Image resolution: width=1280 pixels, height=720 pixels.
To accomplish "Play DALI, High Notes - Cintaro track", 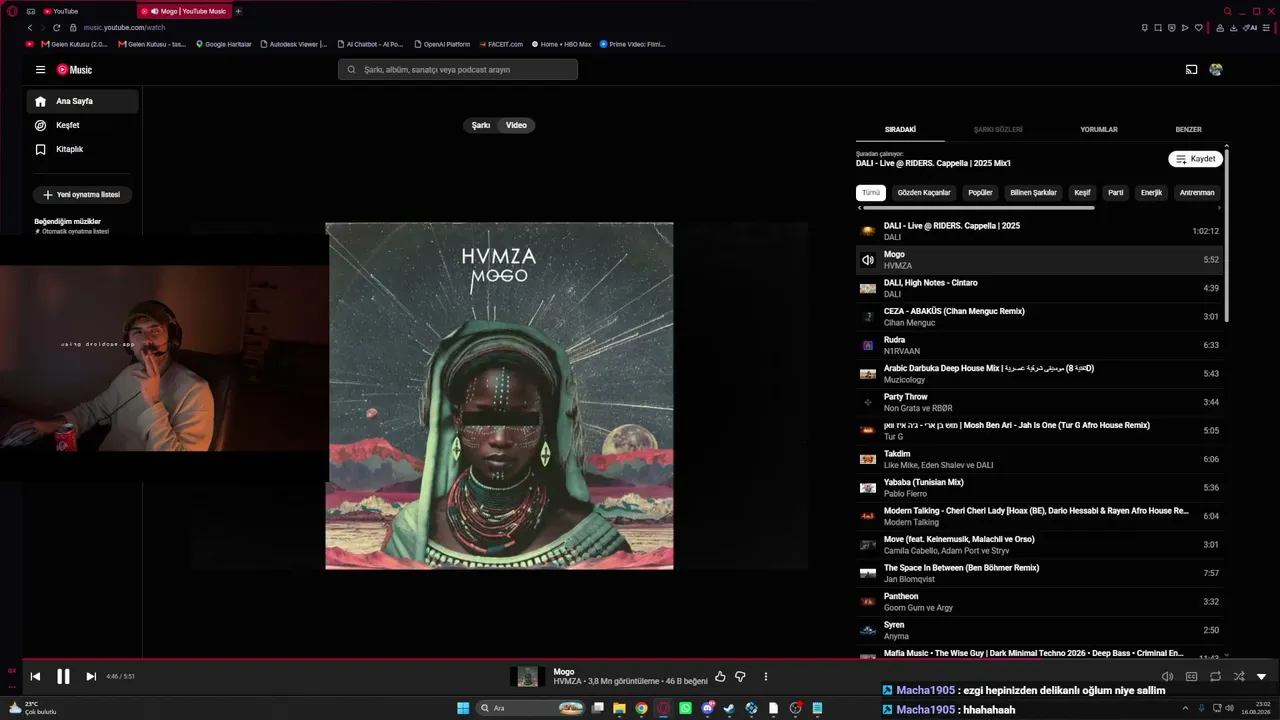I will click(1040, 288).
